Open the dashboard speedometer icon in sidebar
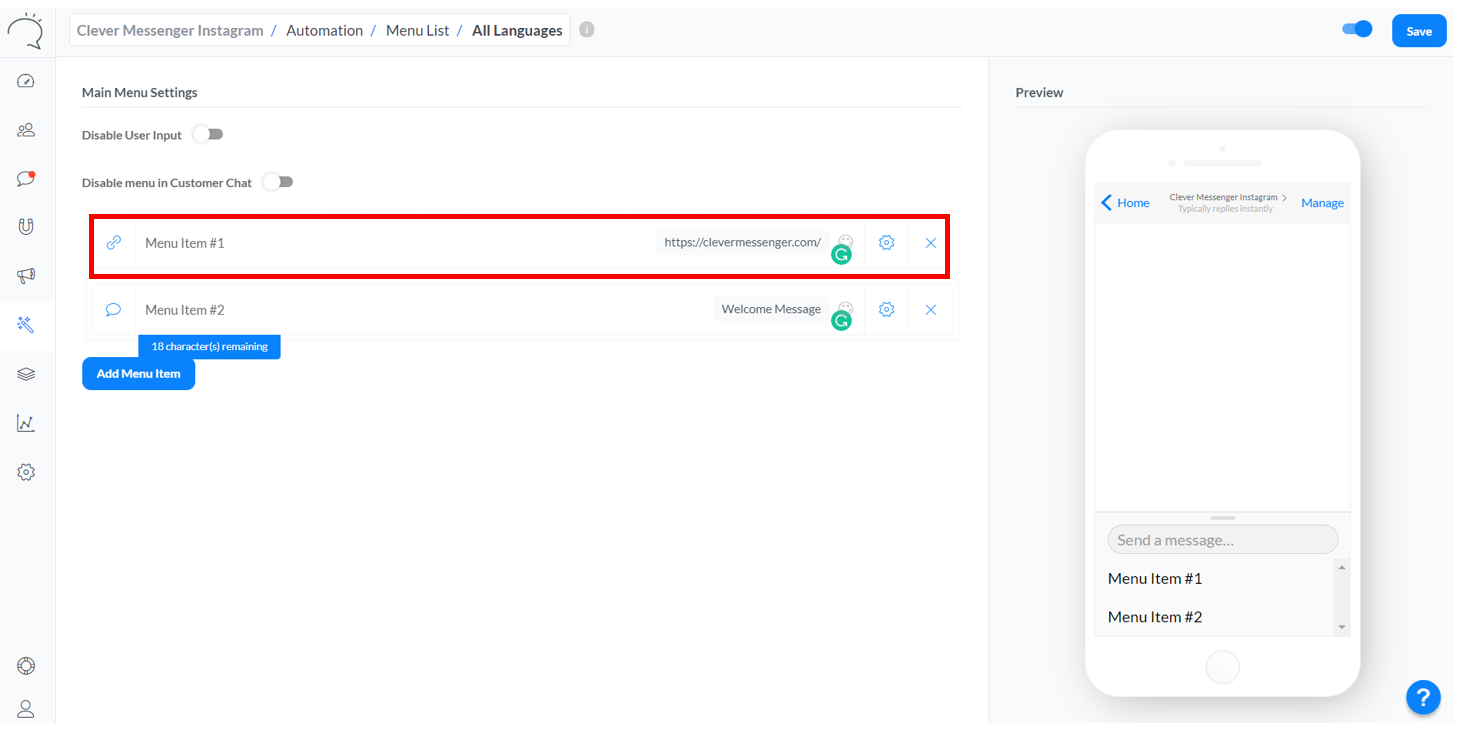Screen dimensions: 1457x737 26,81
